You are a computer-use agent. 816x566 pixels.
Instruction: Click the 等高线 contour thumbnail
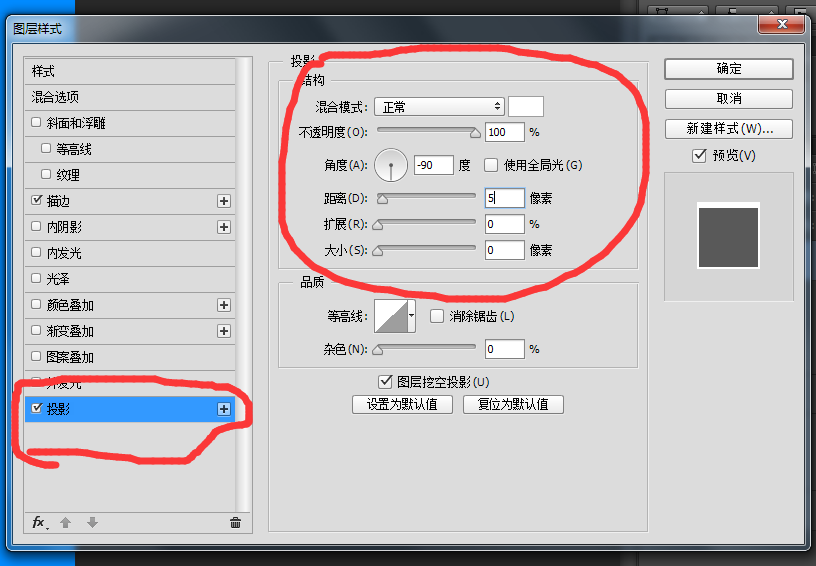(391, 316)
